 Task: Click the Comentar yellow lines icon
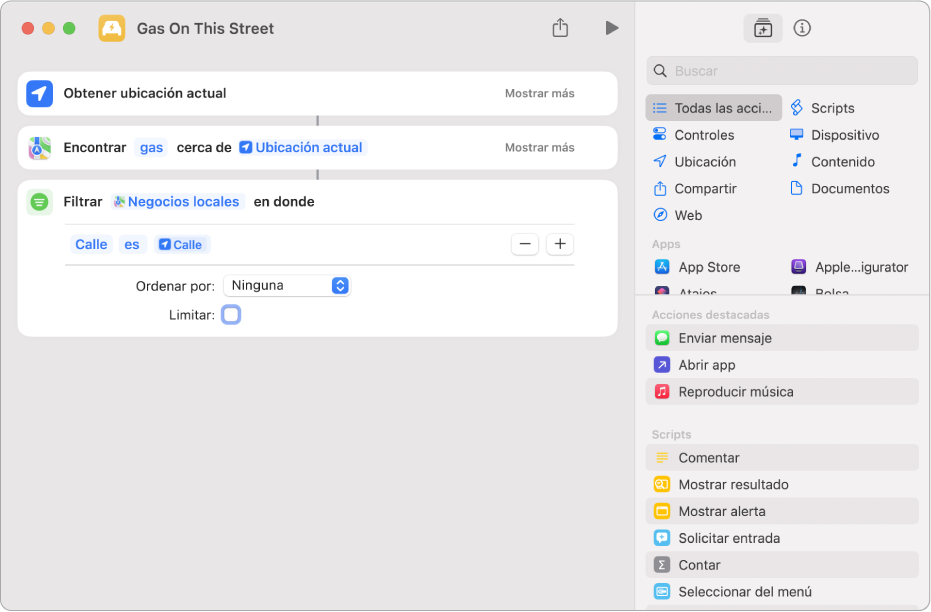click(661, 458)
